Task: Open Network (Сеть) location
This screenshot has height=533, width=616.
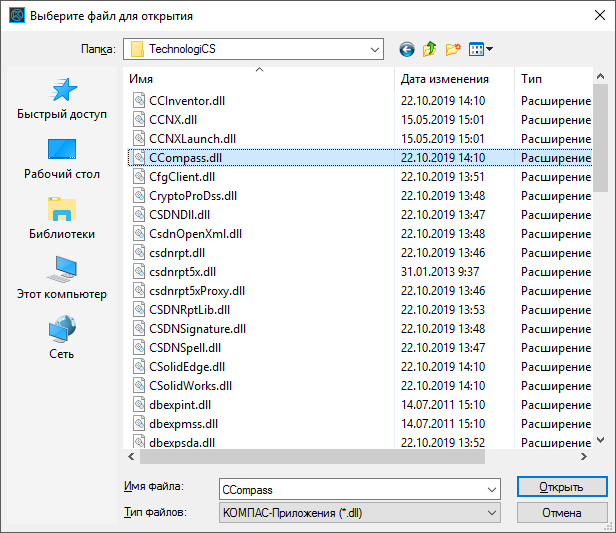Action: click(62, 337)
